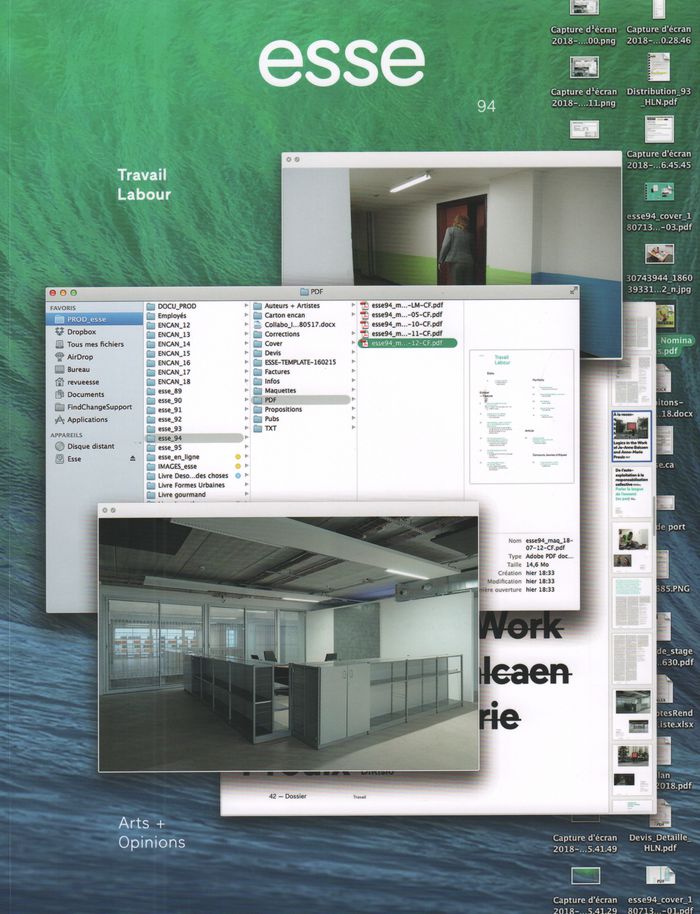Open the ENCAN_18 folder
700x914 pixels.
[174, 381]
